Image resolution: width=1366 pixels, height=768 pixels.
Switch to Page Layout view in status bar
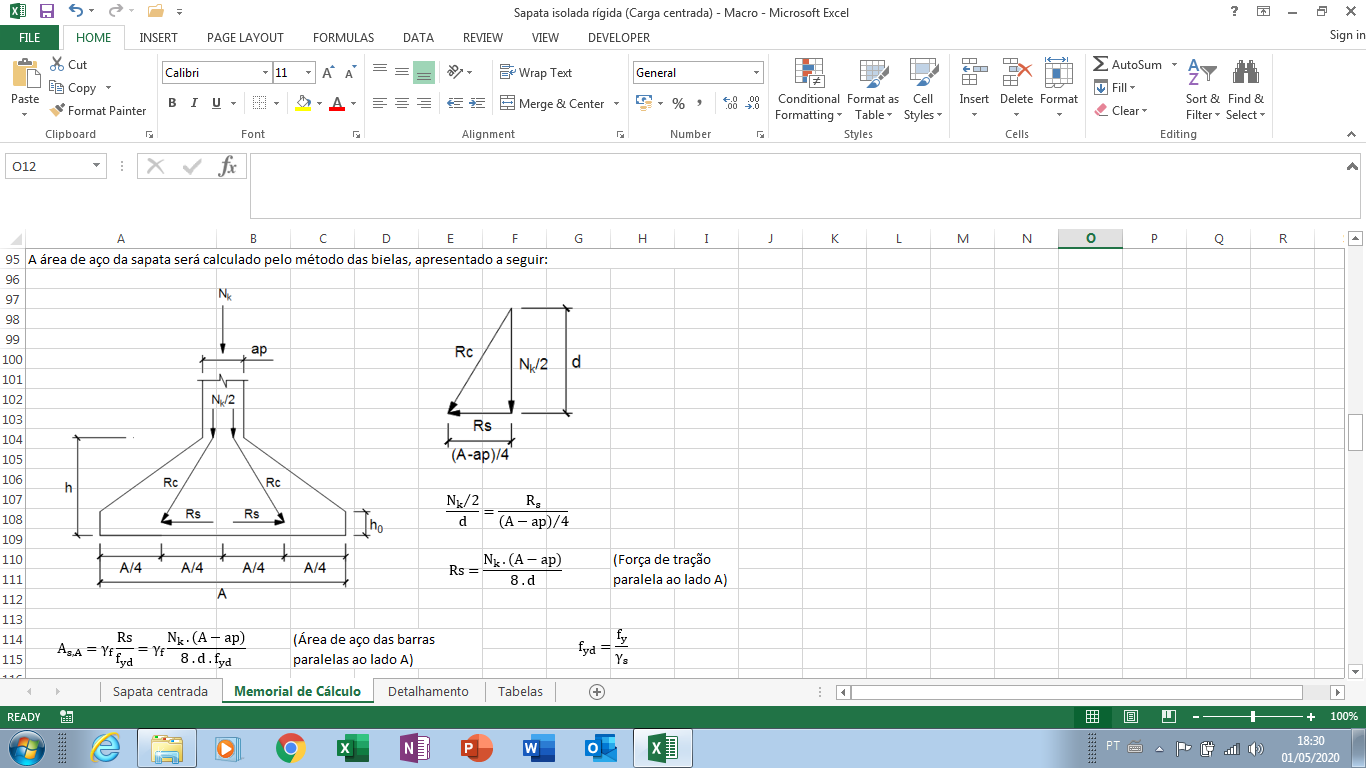tap(1131, 717)
